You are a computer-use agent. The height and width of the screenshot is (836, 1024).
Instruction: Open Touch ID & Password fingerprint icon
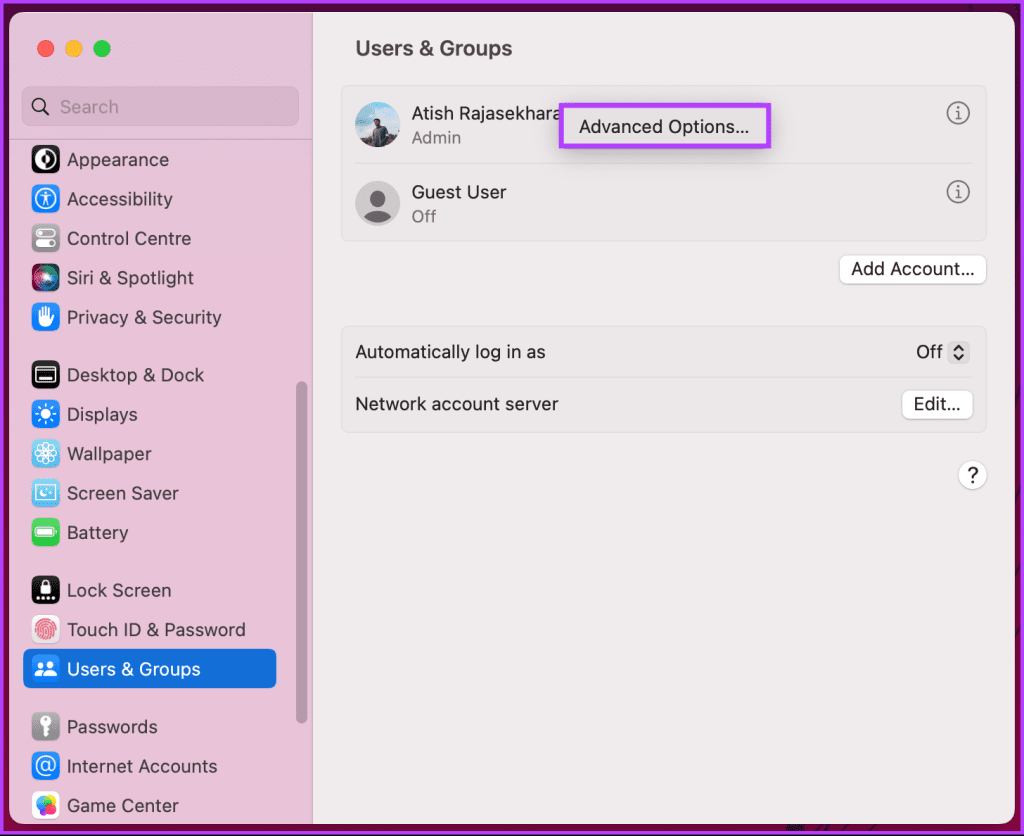[46, 630]
